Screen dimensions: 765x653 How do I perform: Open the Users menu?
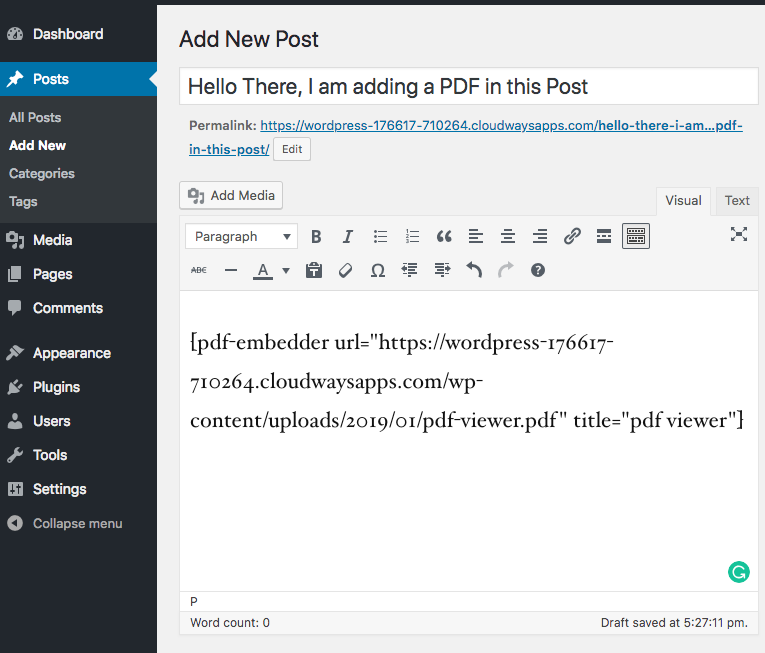tap(78, 421)
